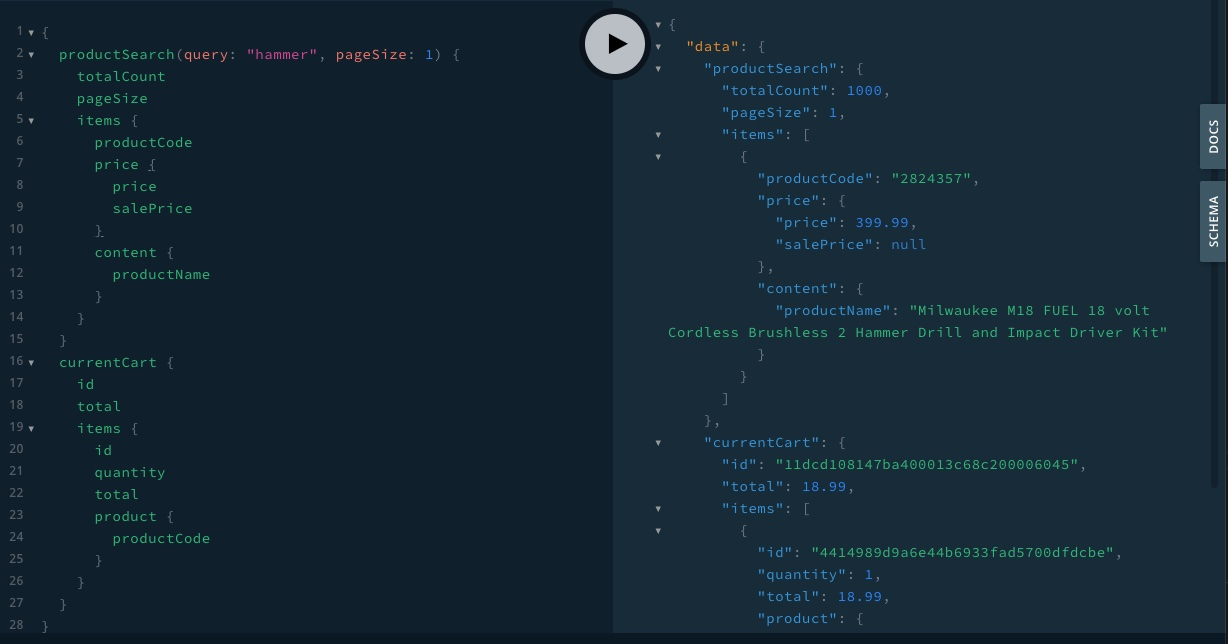1228x644 pixels.
Task: Collapse the items block fold arrow at line 5
Action: tap(32, 121)
